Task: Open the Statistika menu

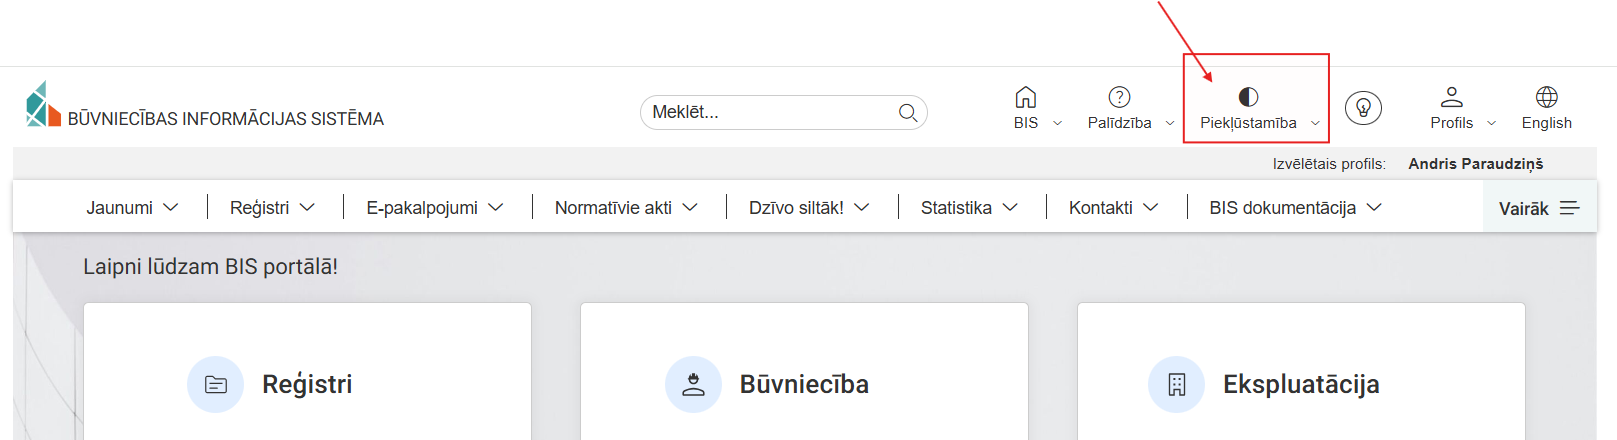Action: pyautogui.click(x=969, y=207)
